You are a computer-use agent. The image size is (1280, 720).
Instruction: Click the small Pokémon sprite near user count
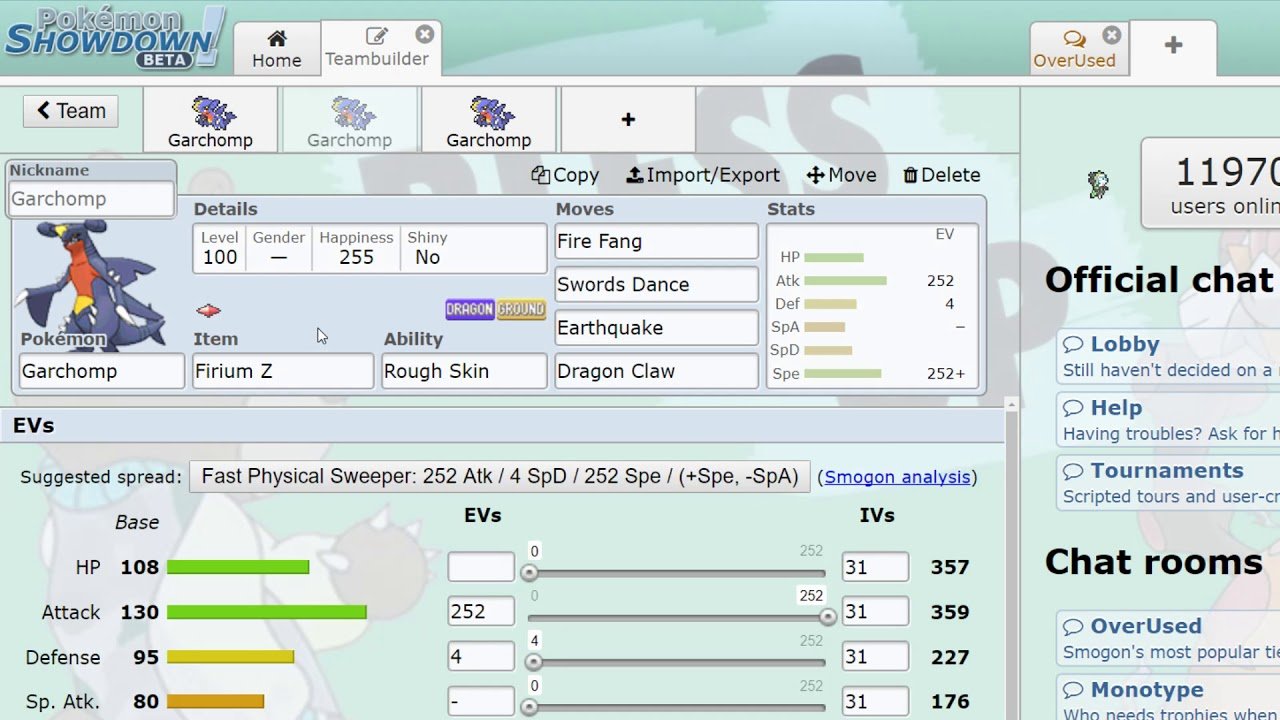[x=1099, y=185]
